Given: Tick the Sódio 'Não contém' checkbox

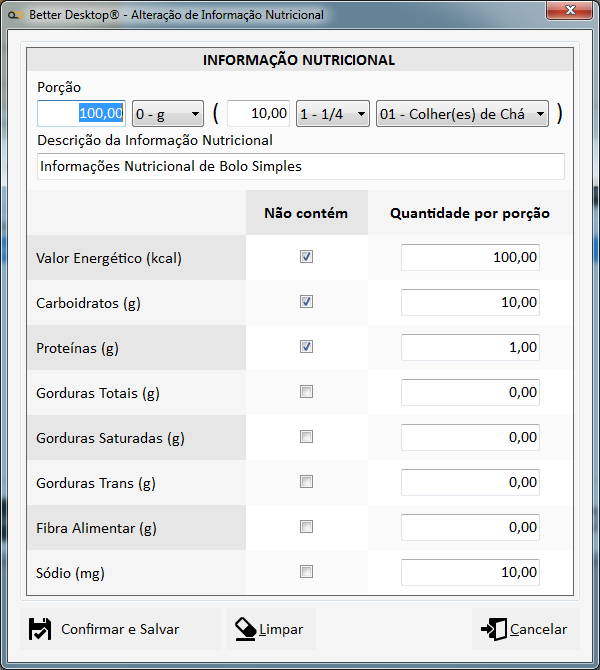Looking at the screenshot, I should pos(307,572).
